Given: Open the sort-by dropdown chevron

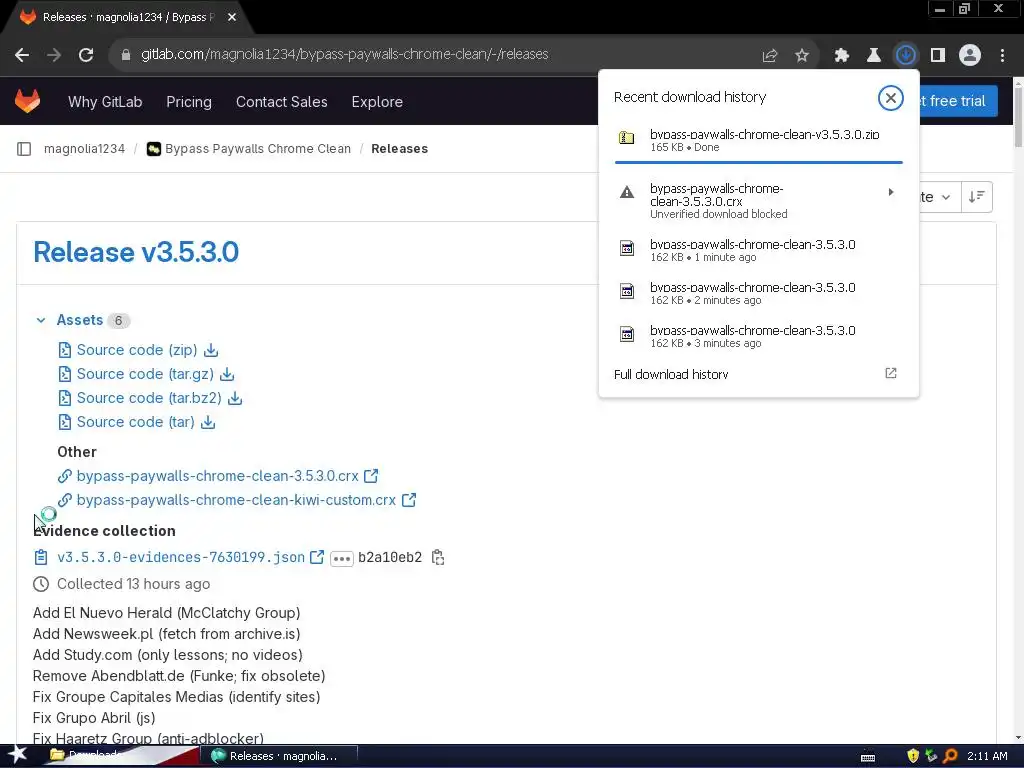Looking at the screenshot, I should pos(946,197).
